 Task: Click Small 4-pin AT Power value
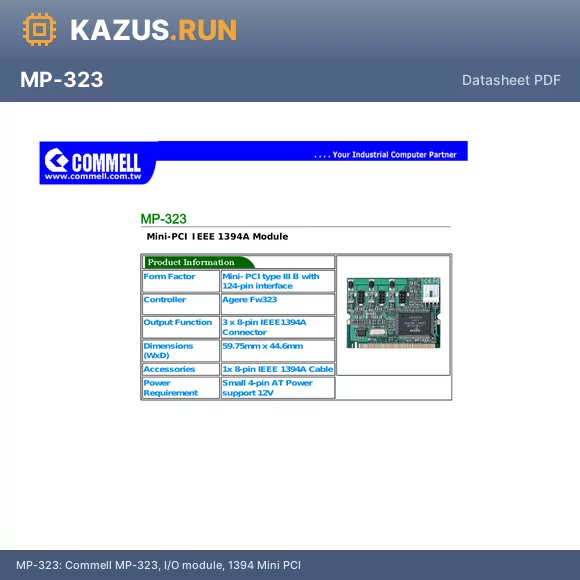pyautogui.click(x=278, y=388)
